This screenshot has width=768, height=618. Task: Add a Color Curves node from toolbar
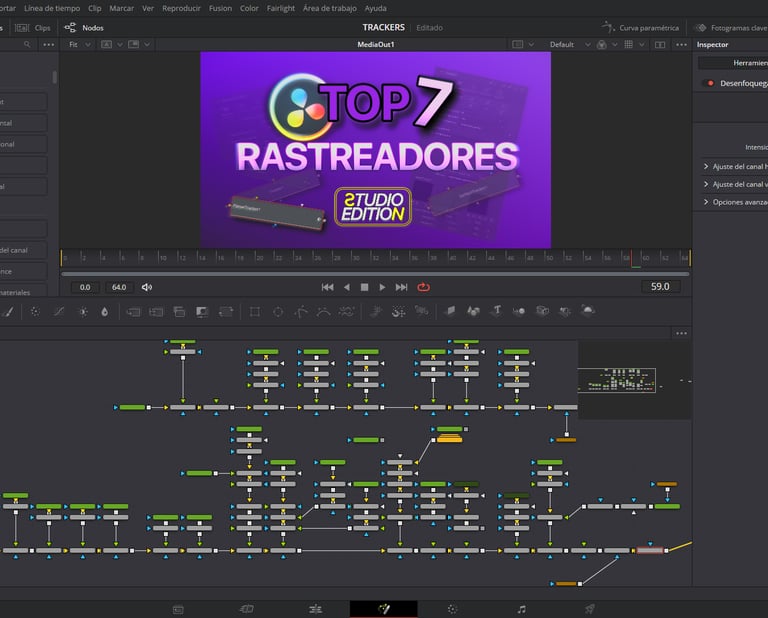point(59,311)
